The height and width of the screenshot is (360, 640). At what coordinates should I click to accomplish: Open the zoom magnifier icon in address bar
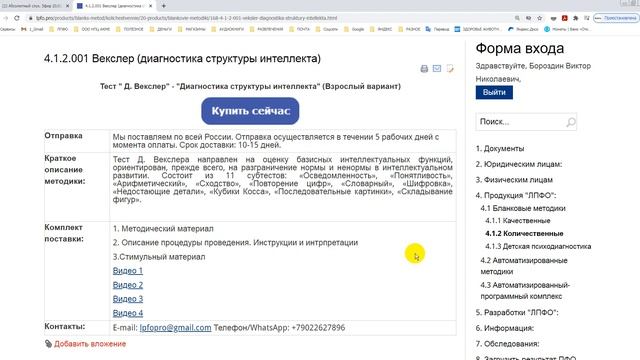(x=517, y=18)
